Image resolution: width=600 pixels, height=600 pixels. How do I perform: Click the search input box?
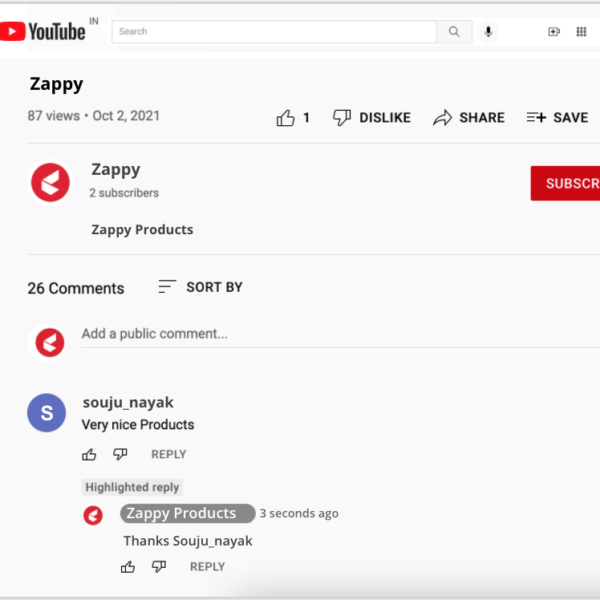click(x=274, y=32)
